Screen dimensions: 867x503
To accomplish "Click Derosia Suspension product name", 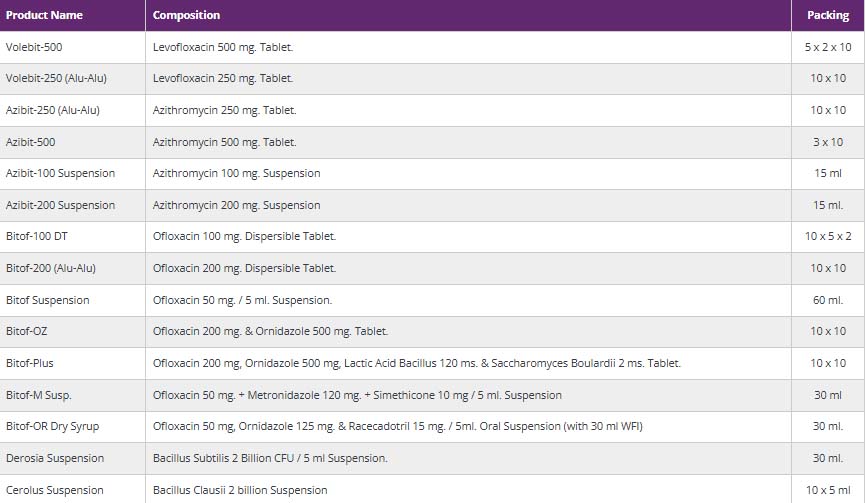I will pos(54,458).
